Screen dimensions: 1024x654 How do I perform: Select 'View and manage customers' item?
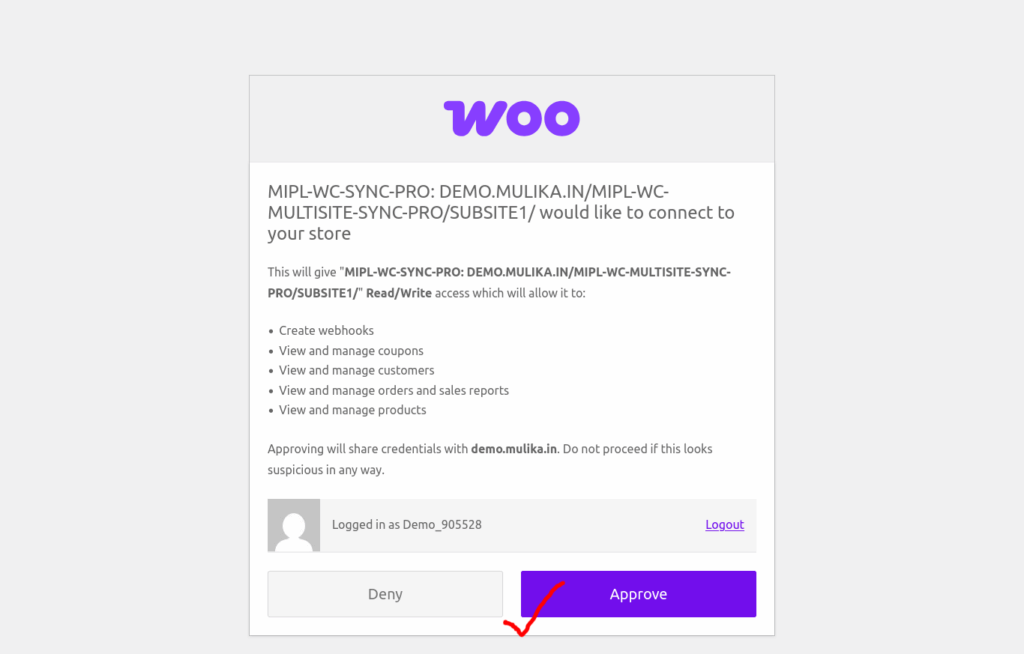[x=356, y=370]
